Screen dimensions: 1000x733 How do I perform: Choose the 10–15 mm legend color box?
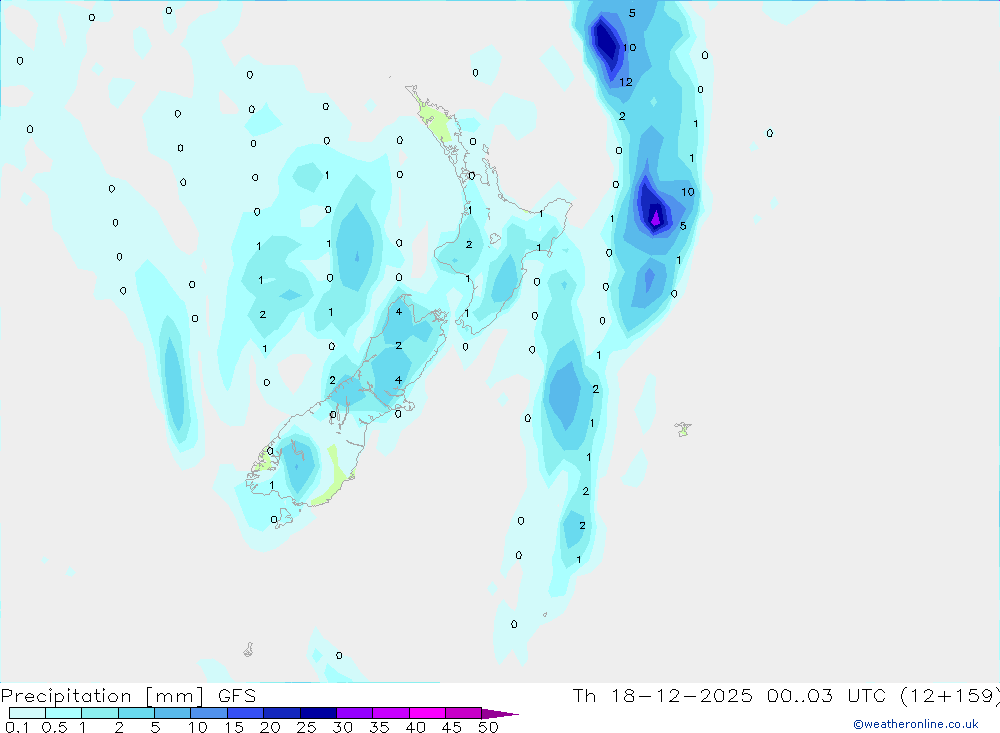pyautogui.click(x=209, y=713)
